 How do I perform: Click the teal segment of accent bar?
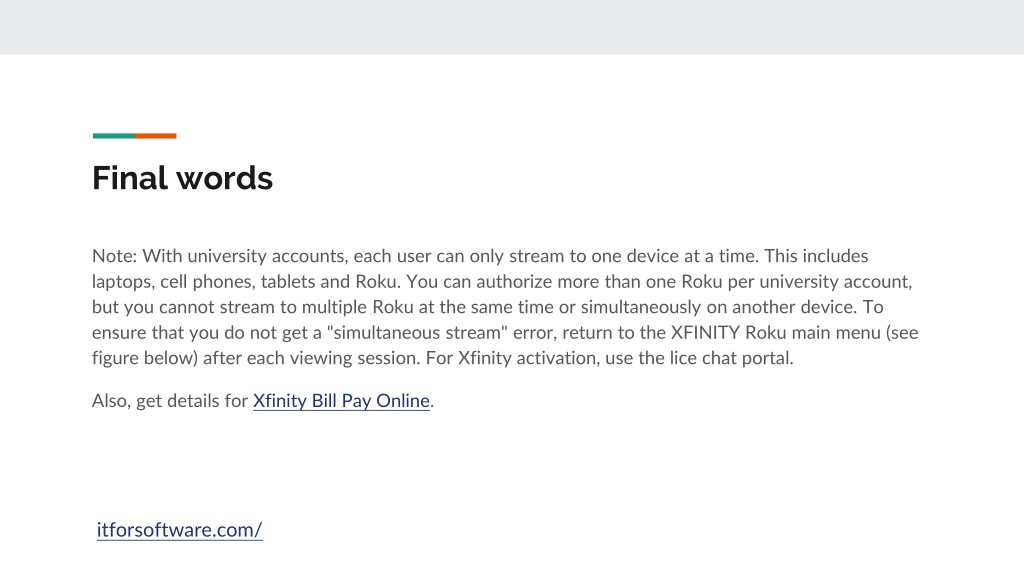[114, 136]
